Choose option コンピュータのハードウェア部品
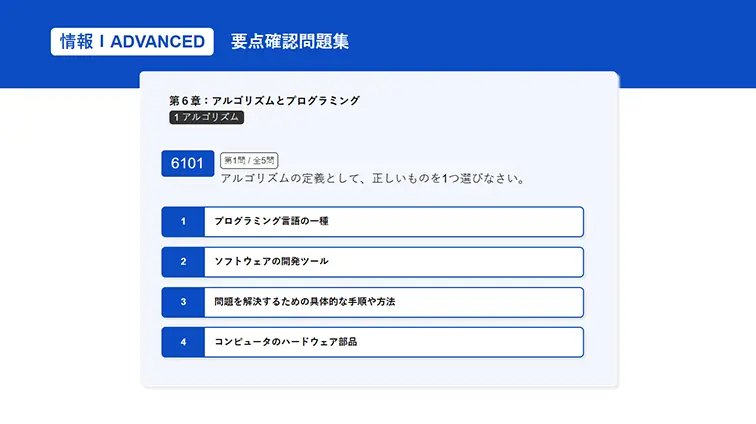The width and height of the screenshot is (756, 424). pyautogui.click(x=393, y=342)
